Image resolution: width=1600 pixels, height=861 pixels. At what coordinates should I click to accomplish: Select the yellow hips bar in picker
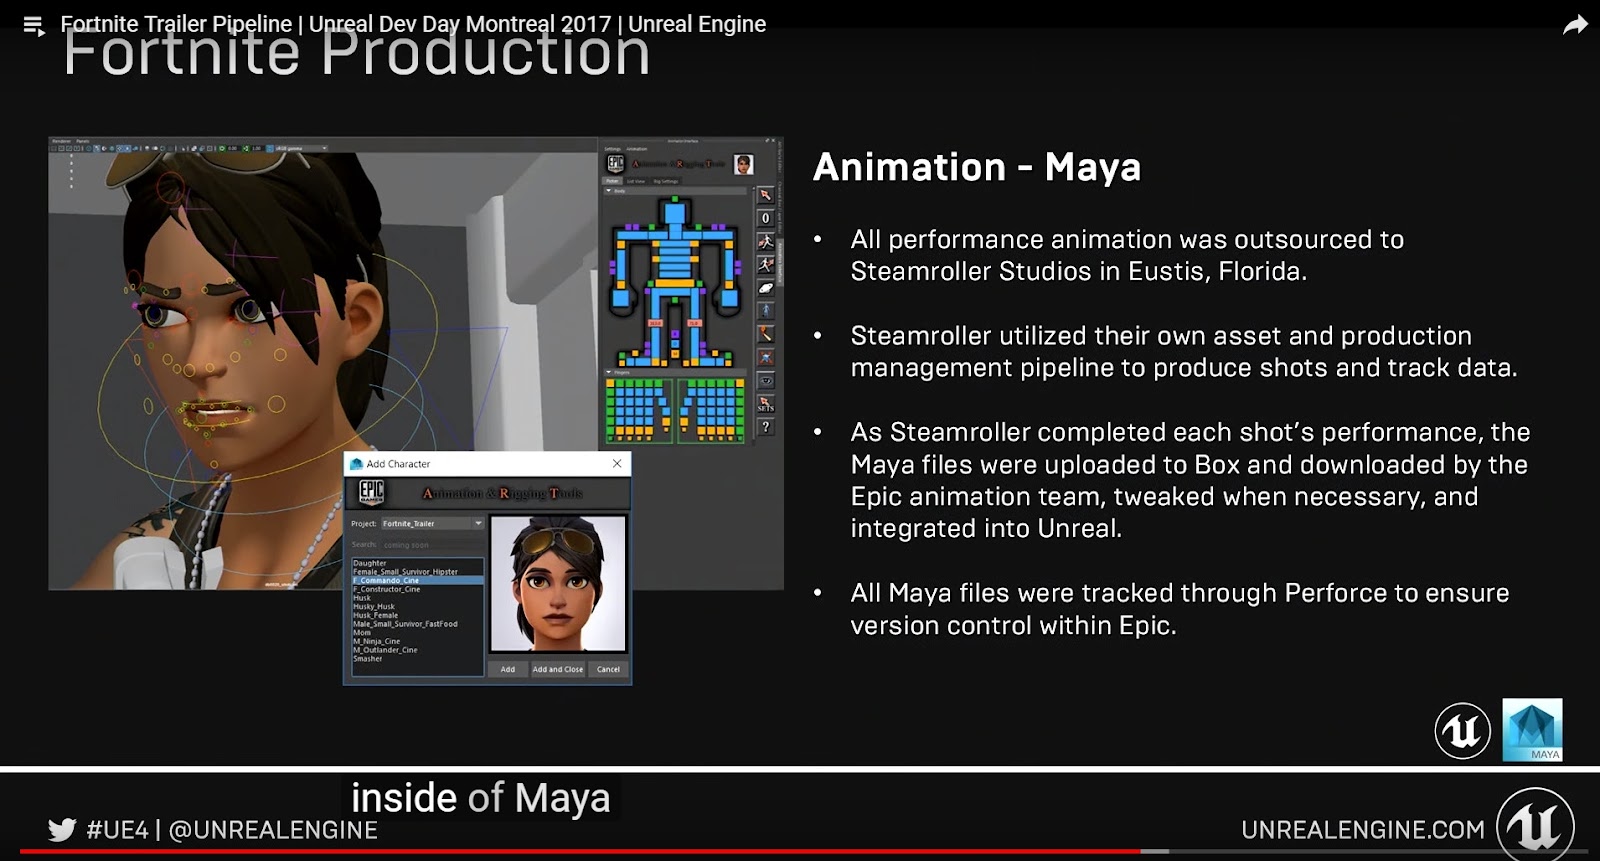675,283
